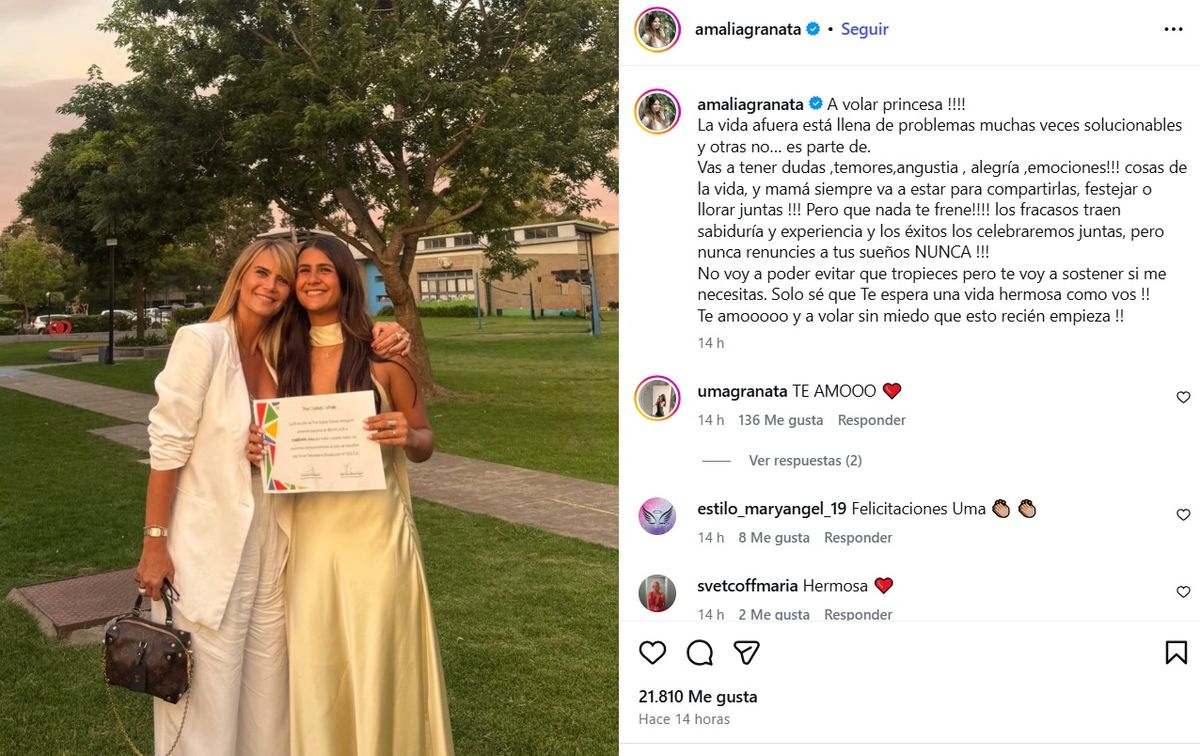Like the post with the heart icon
Viewport: 1200px width, 756px height.
(652, 653)
